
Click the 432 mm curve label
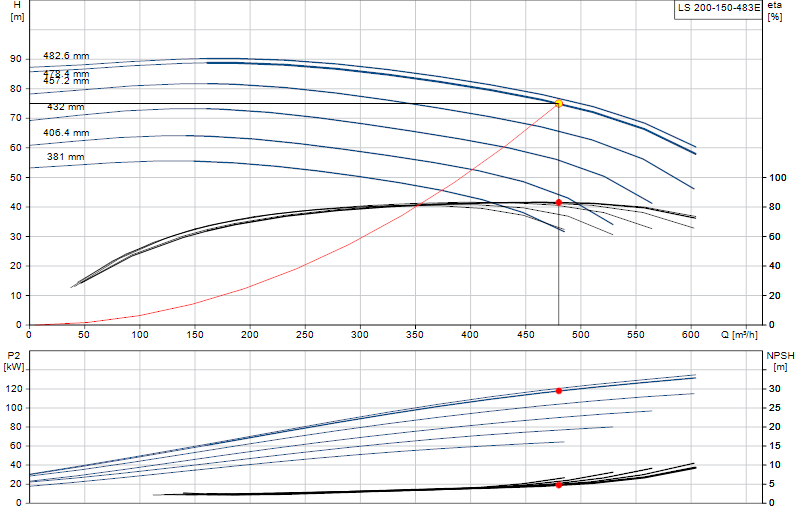pyautogui.click(x=65, y=107)
